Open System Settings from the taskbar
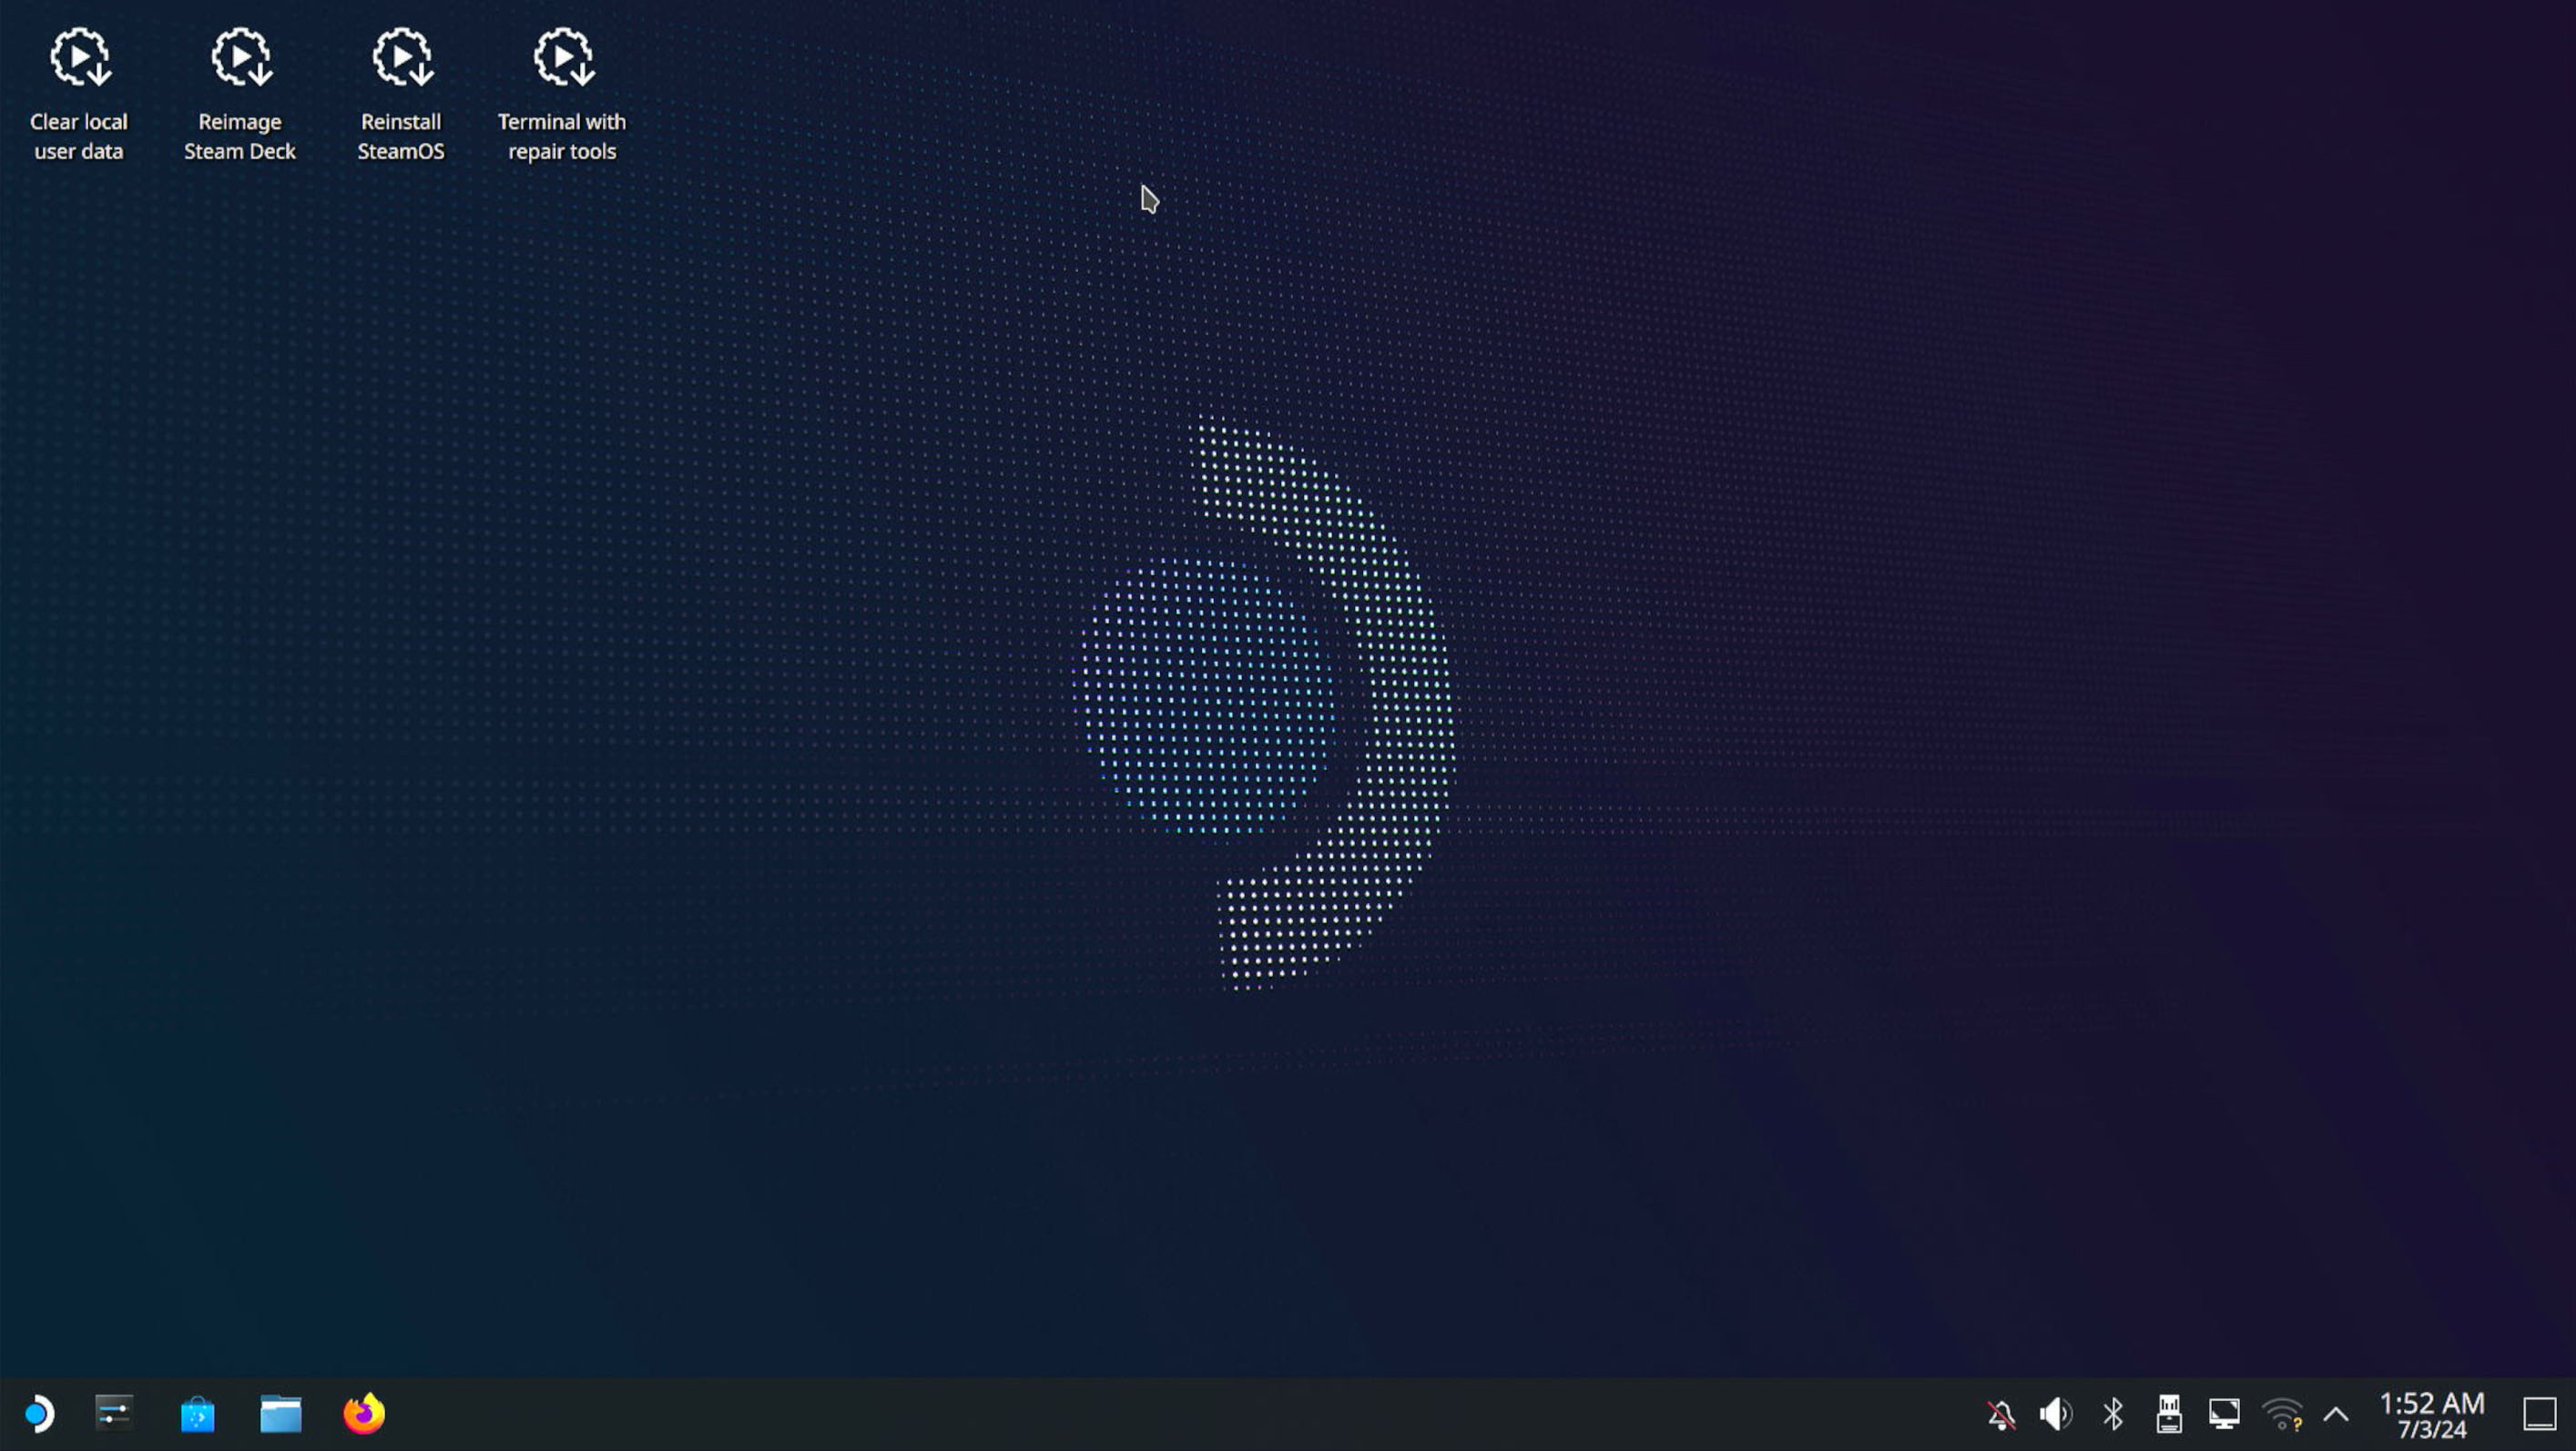This screenshot has height=1451, width=2576. coord(114,1413)
